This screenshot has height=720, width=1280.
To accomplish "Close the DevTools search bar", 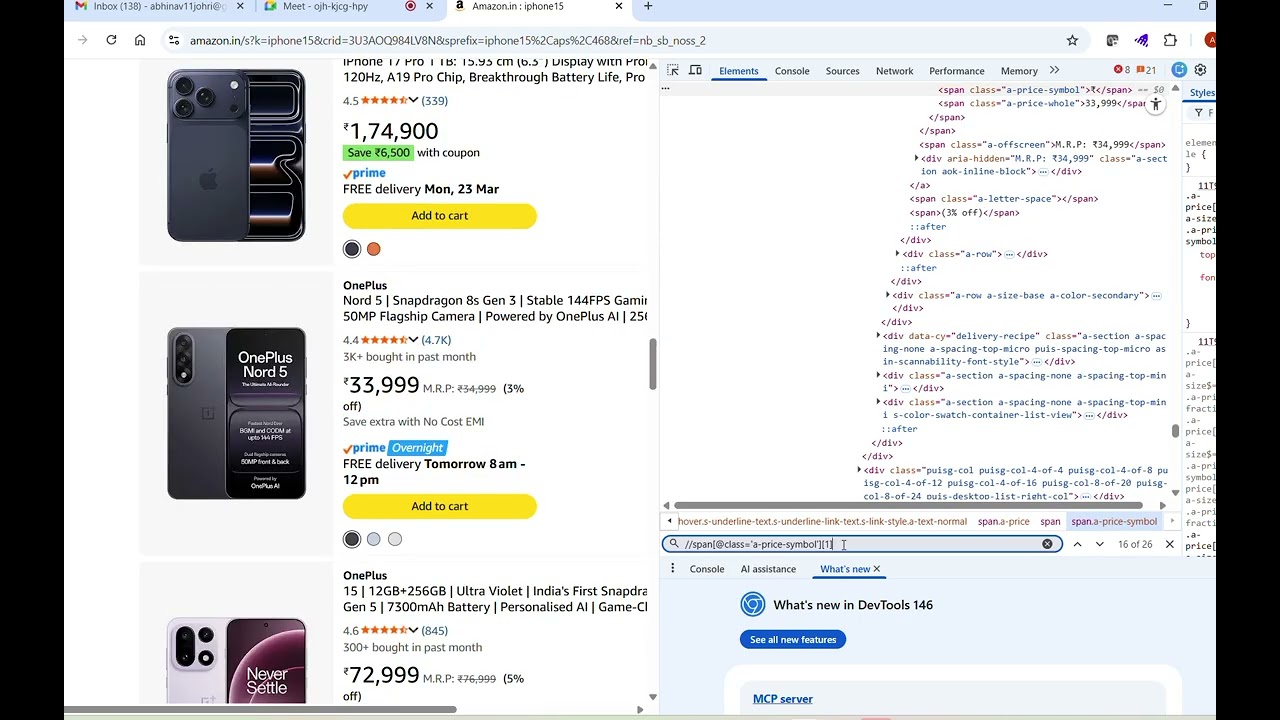I will tap(1169, 544).
